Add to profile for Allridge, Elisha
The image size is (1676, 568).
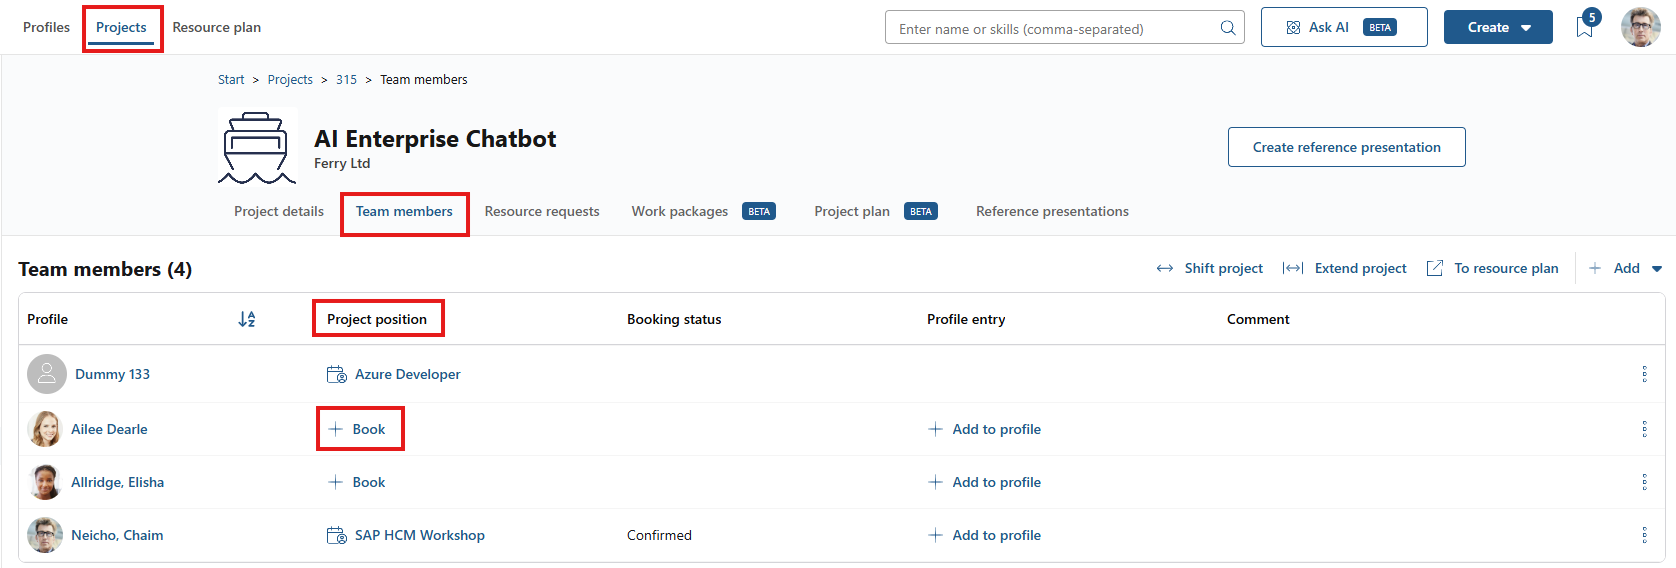985,482
